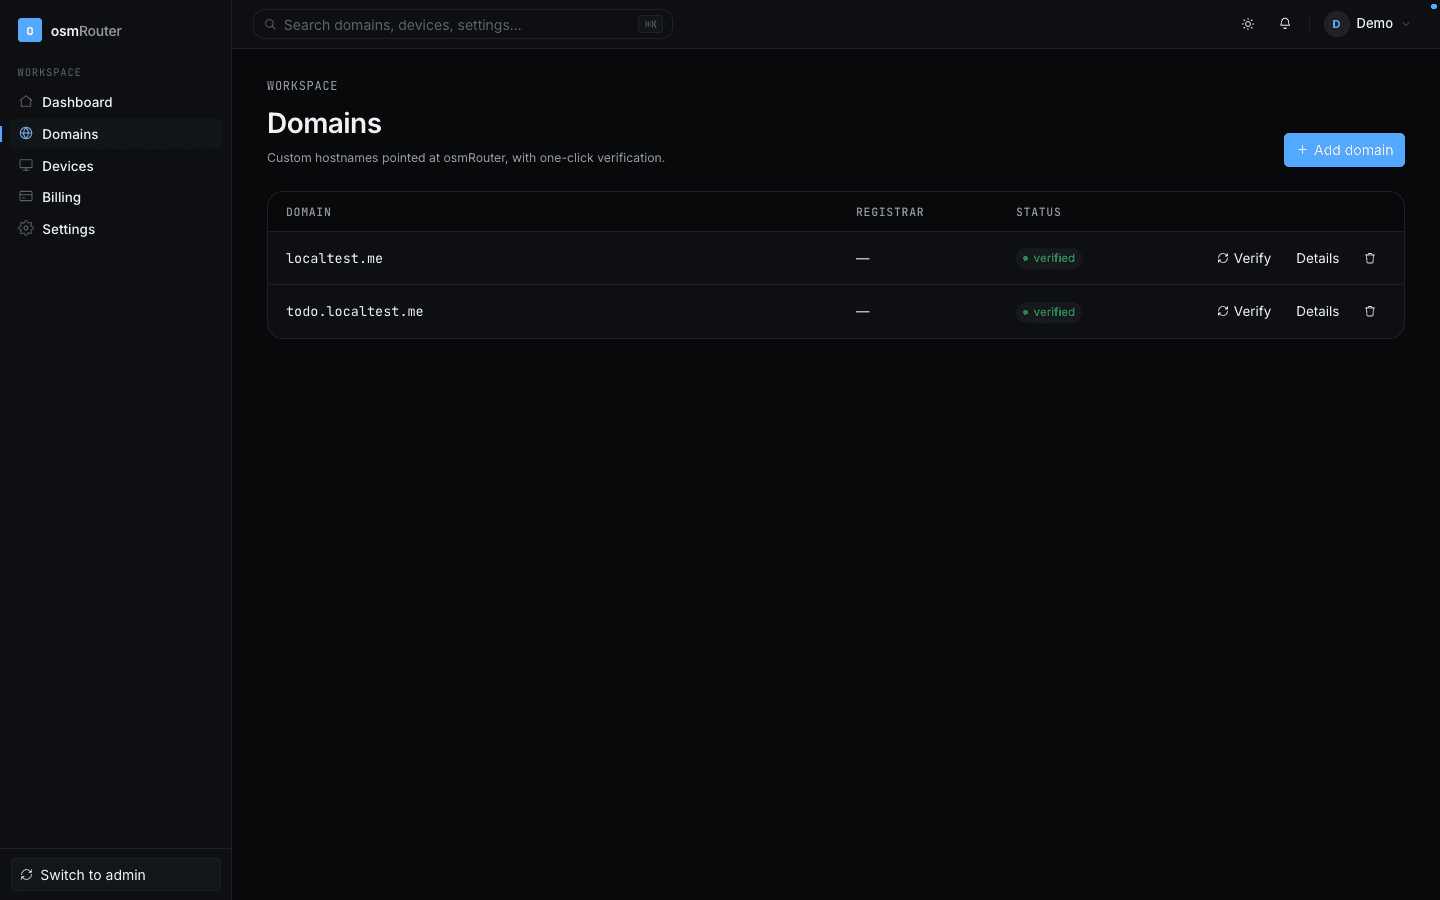
Task: Click the todo.localtest.me domain name
Action: (354, 311)
